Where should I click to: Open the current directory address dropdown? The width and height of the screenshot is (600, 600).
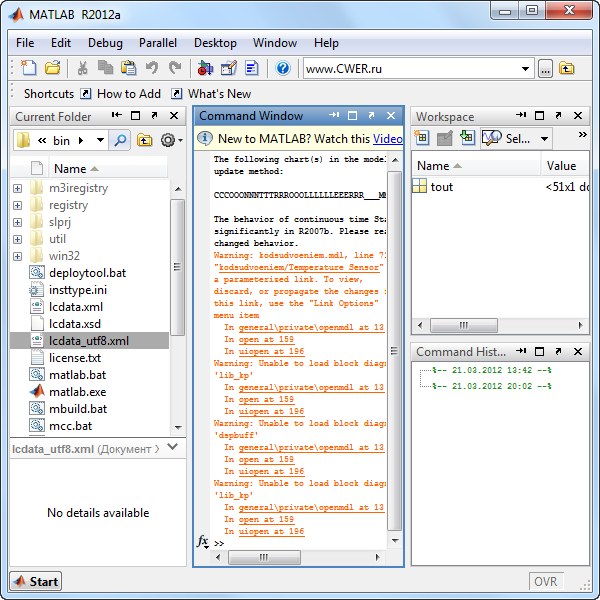tap(525, 69)
